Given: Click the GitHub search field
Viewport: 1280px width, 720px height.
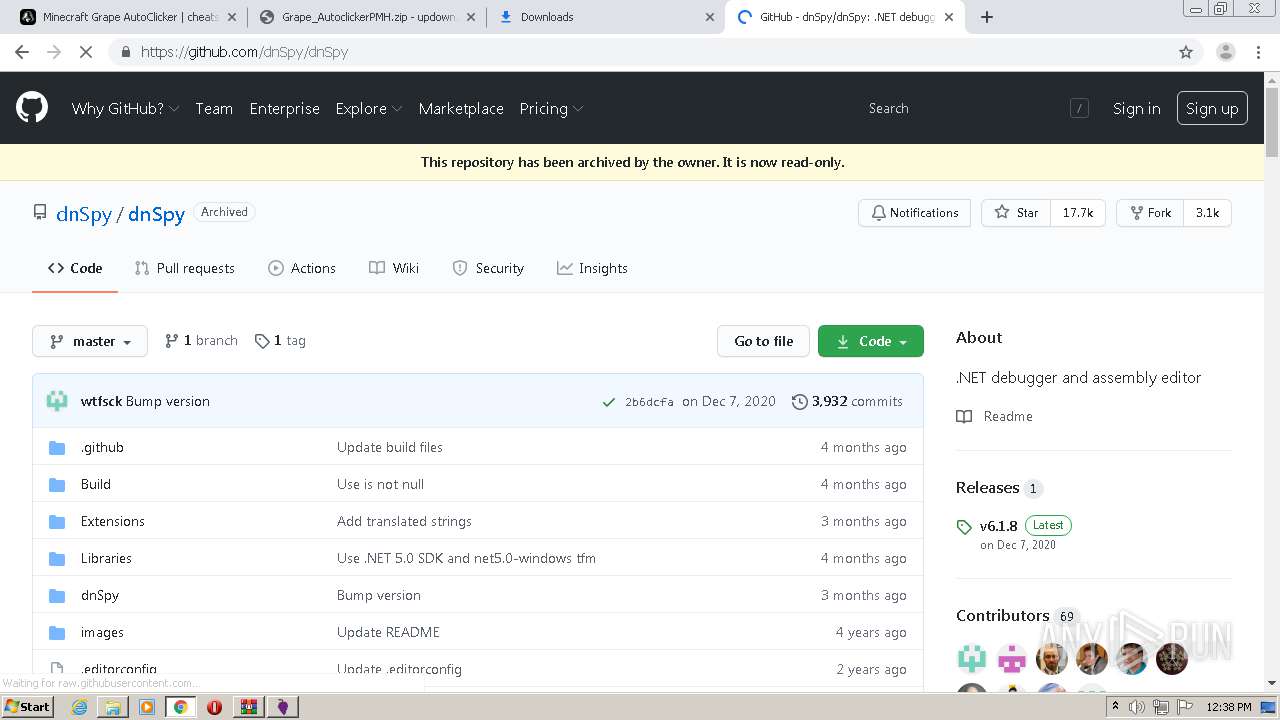Looking at the screenshot, I should [x=964, y=108].
